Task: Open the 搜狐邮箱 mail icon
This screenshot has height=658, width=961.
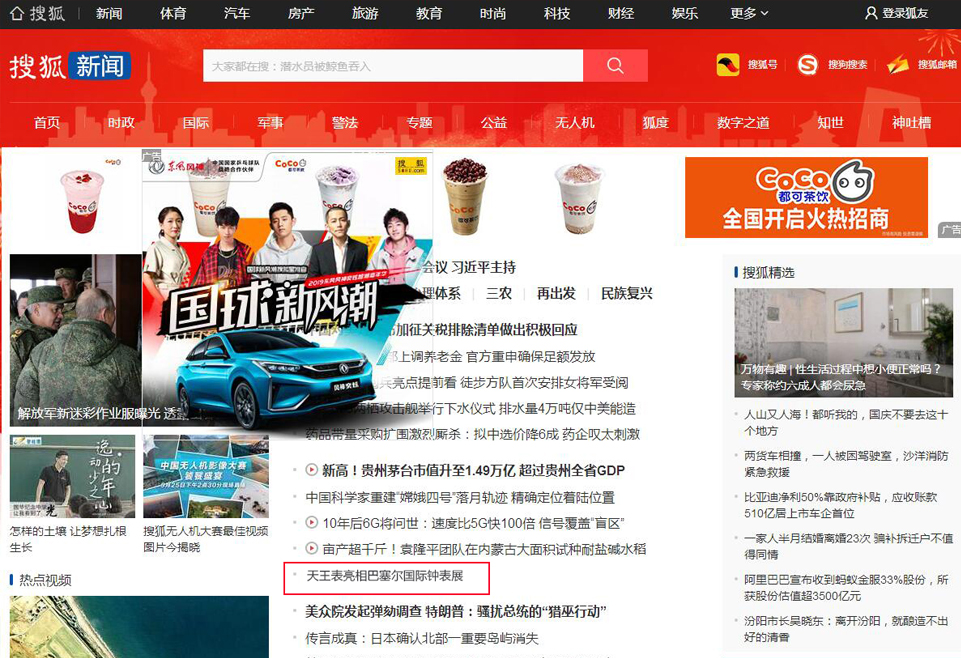Action: (x=898, y=65)
